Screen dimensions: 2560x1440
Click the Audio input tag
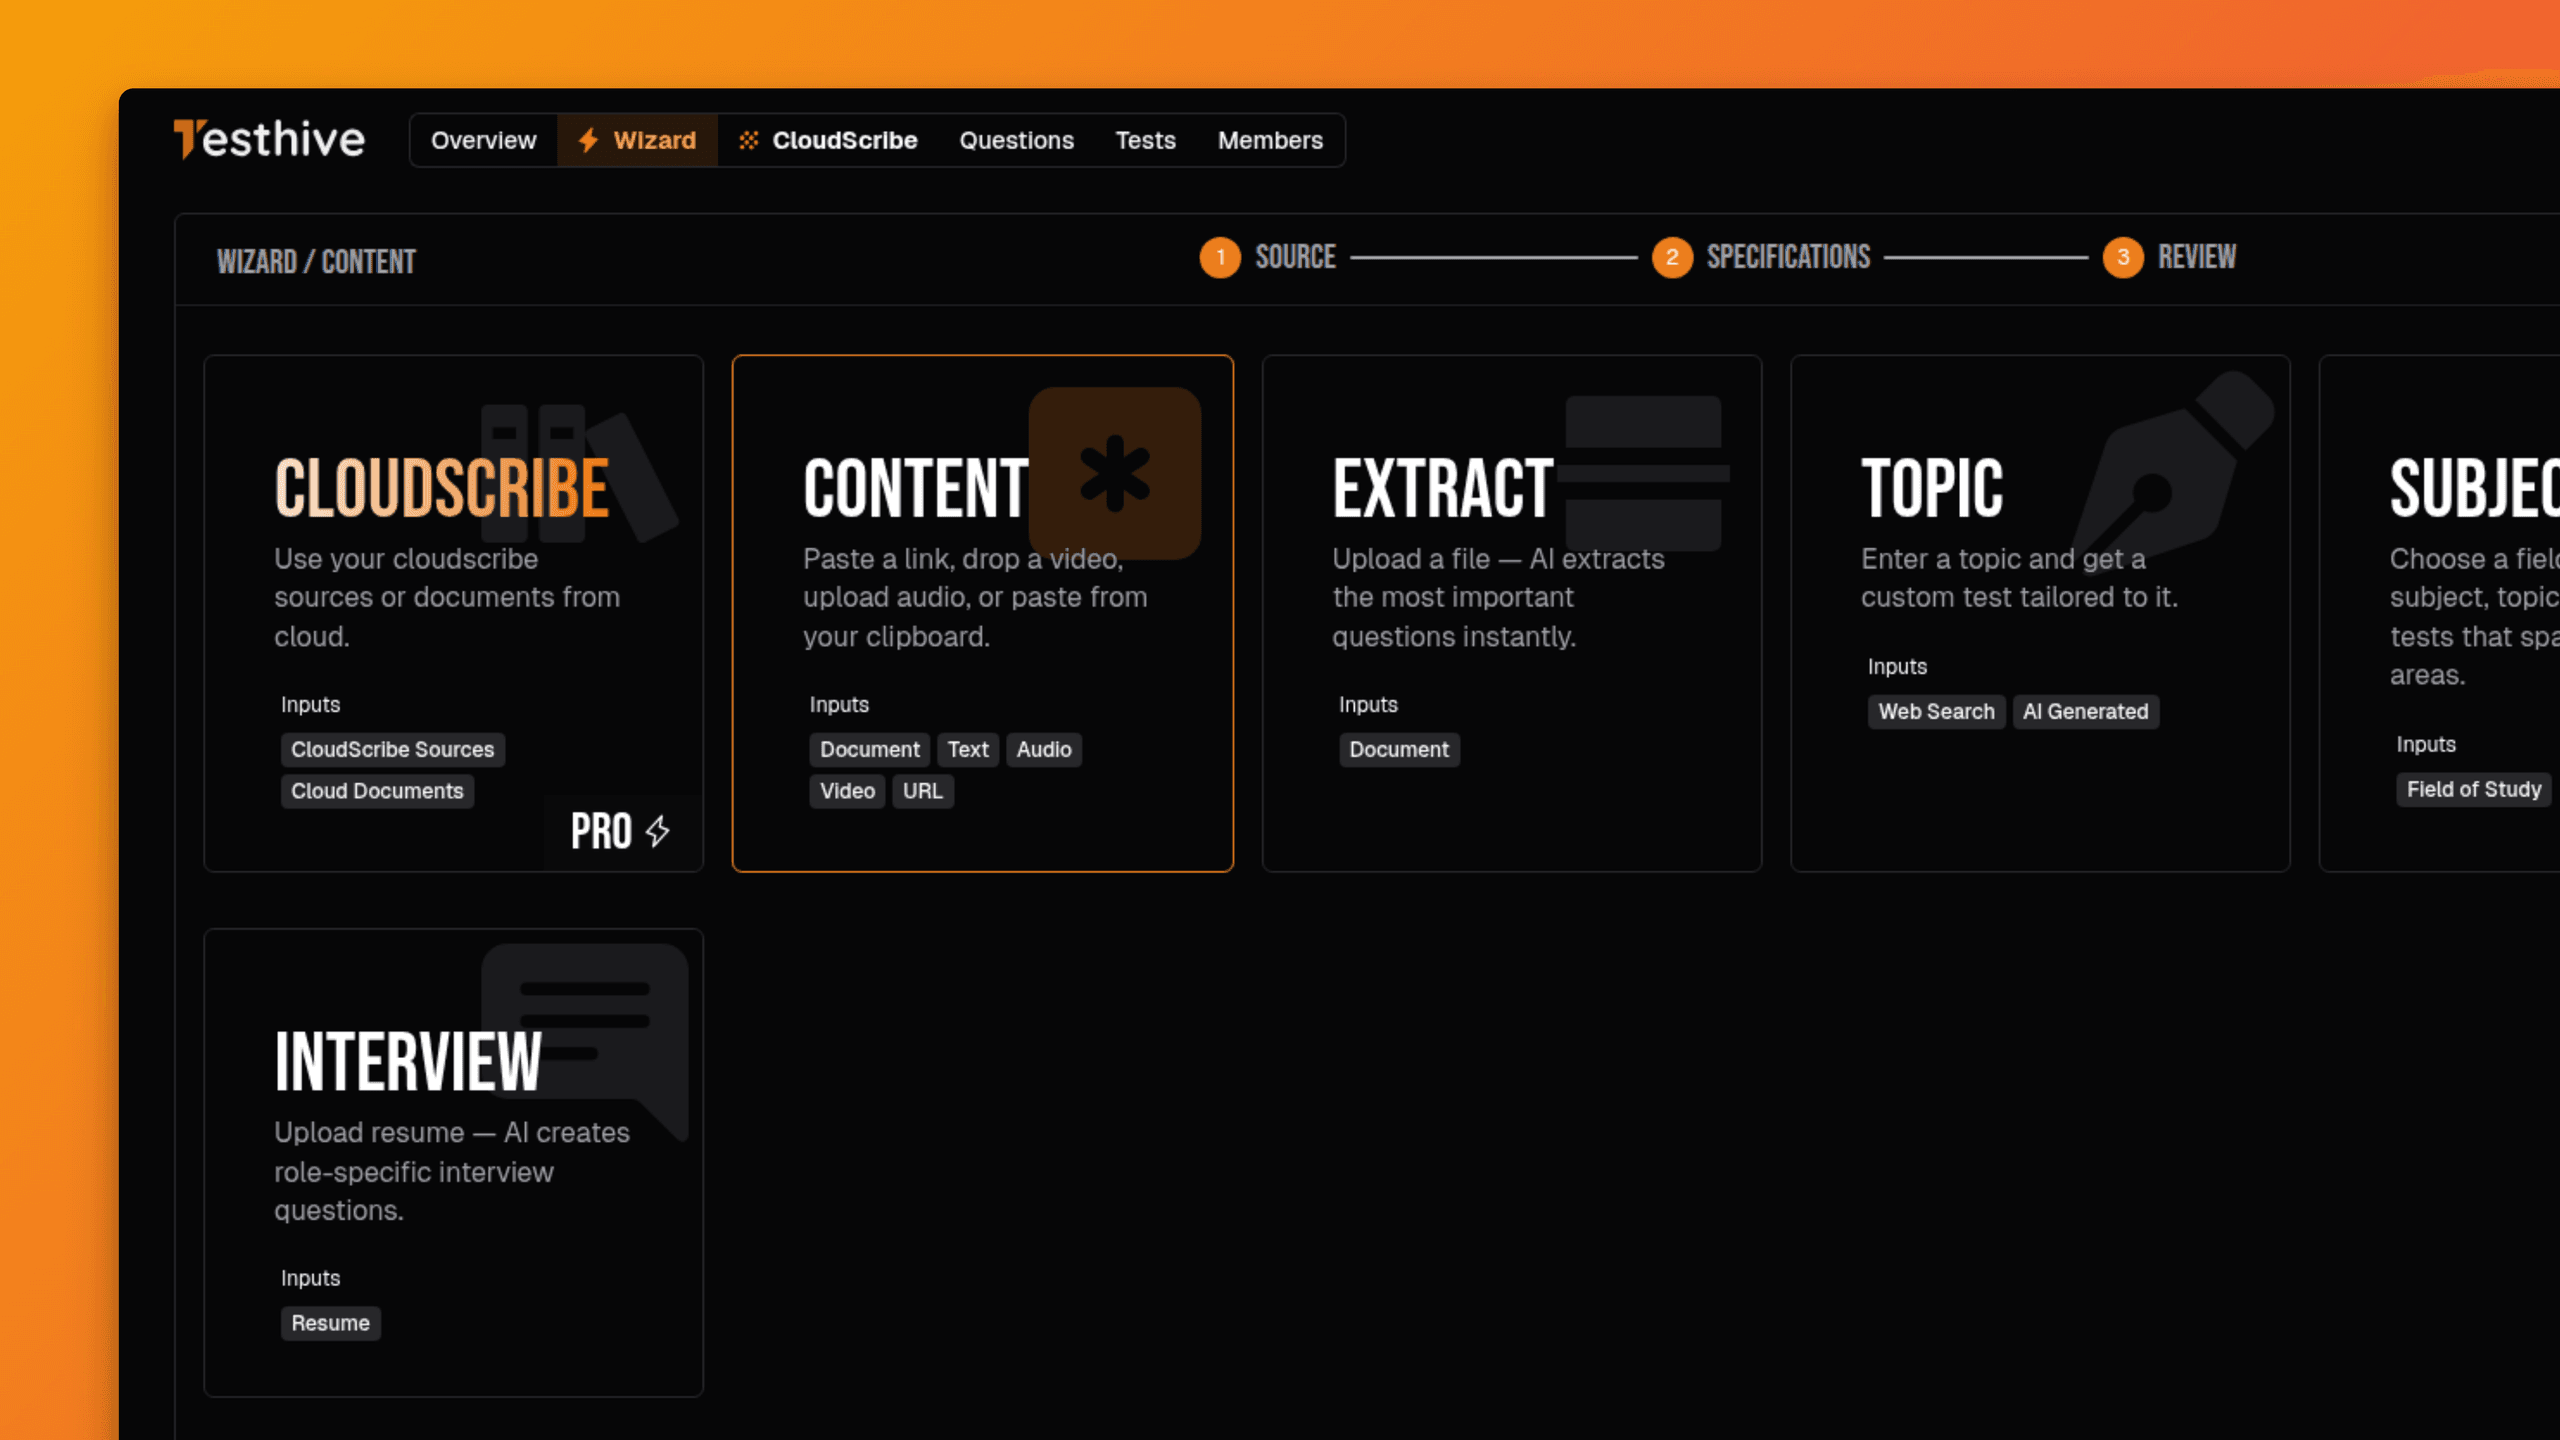(x=1044, y=749)
